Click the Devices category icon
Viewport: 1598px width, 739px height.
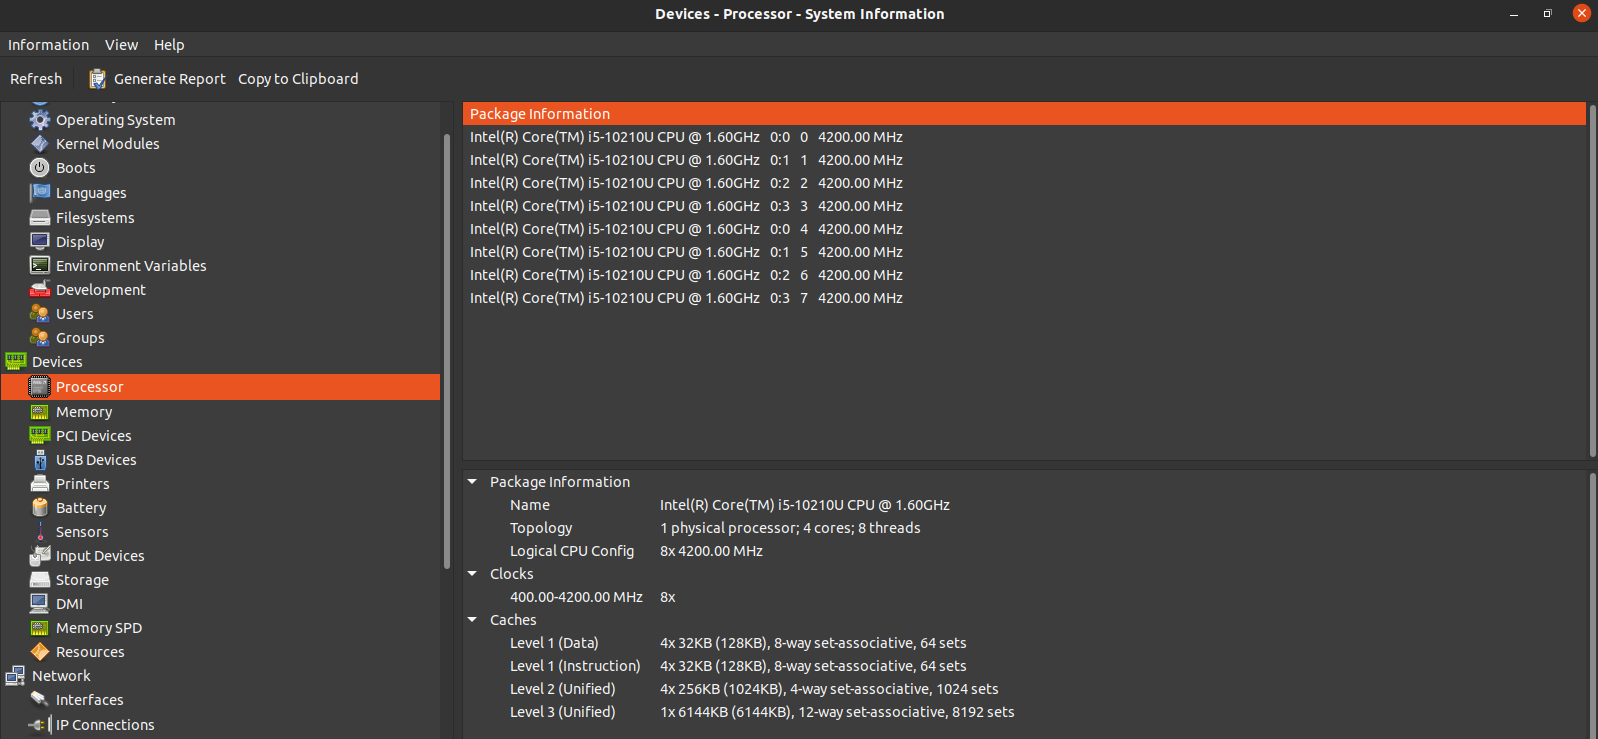(16, 362)
